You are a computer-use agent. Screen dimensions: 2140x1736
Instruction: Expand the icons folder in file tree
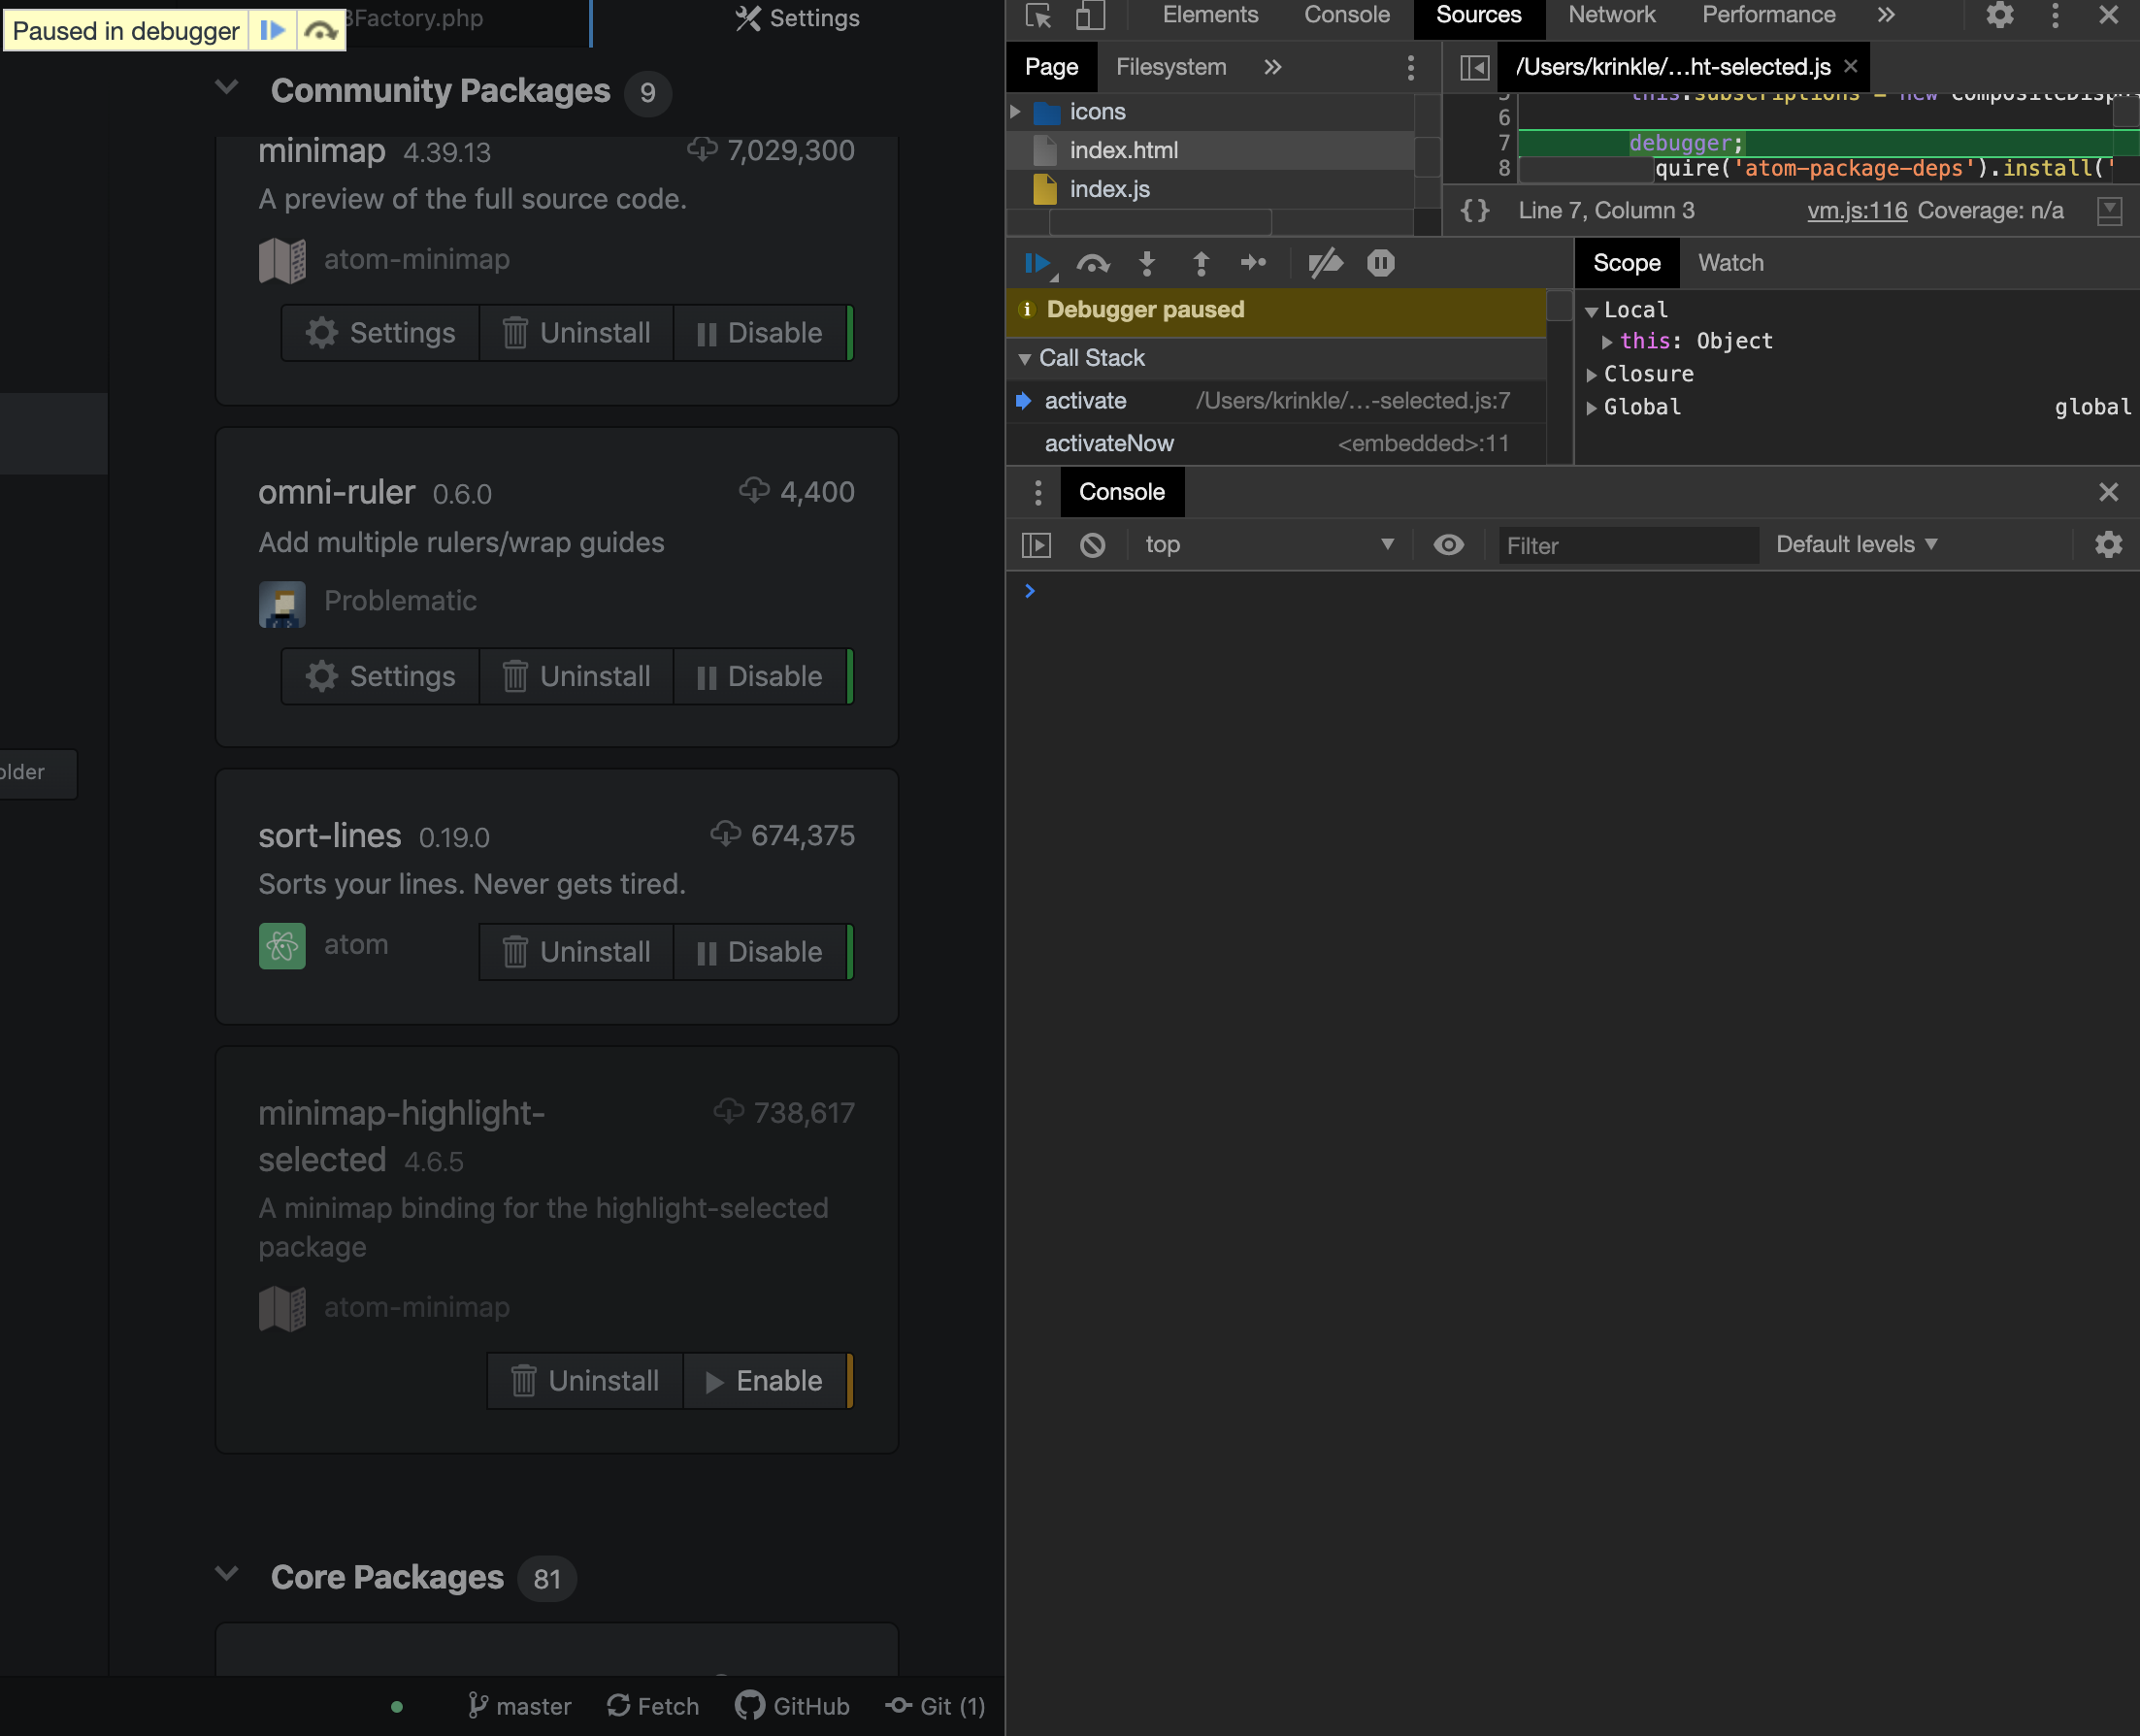(1016, 112)
